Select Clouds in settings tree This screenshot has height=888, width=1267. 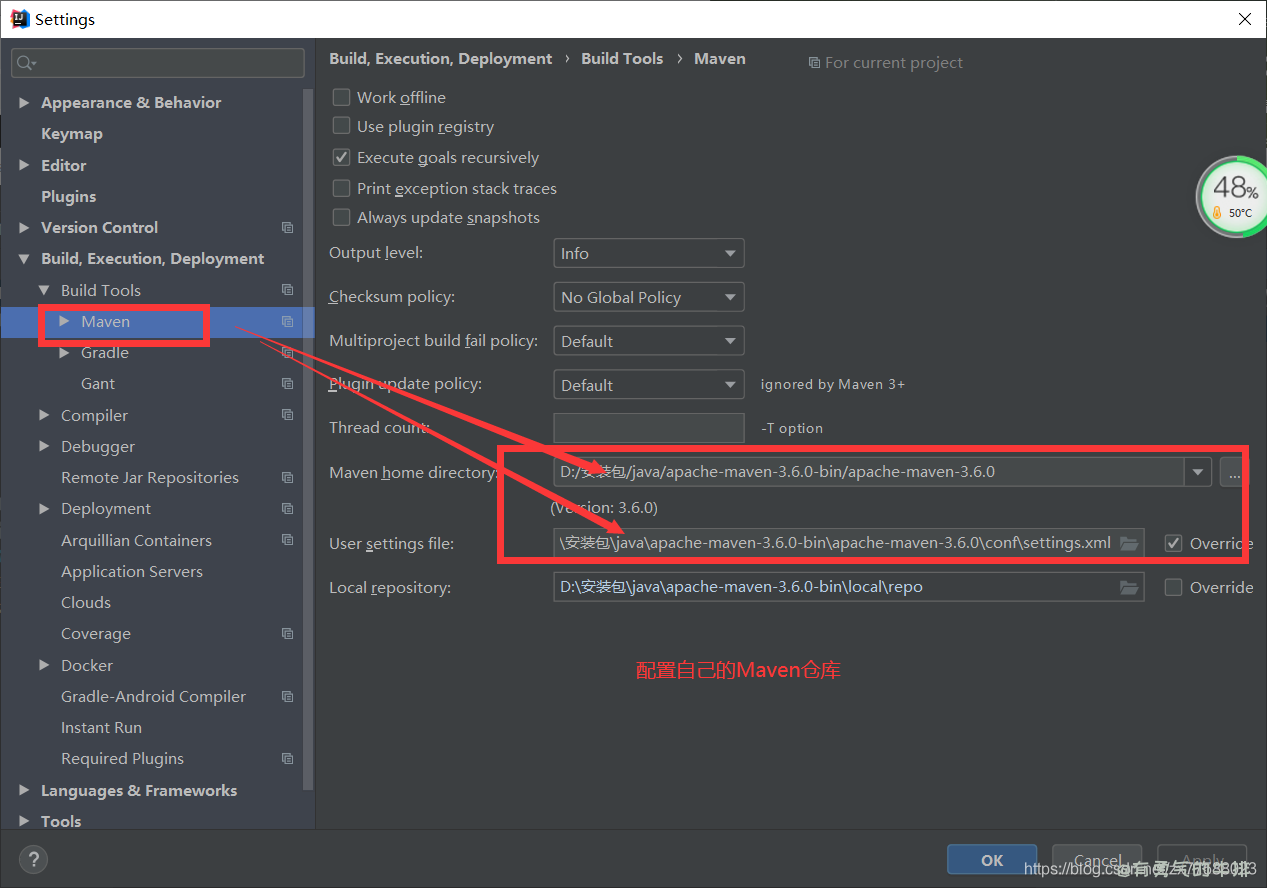(86, 603)
